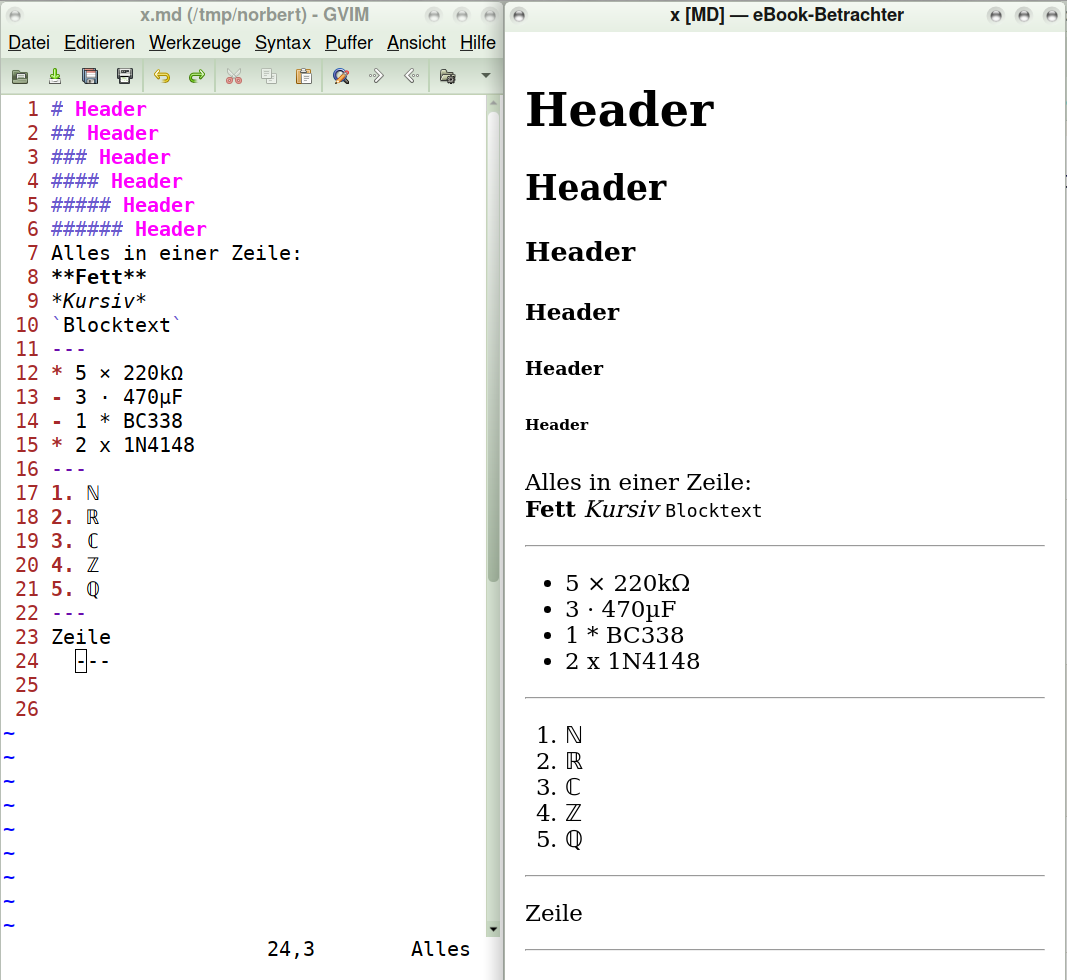The height and width of the screenshot is (980, 1067).
Task: Click the Redo arrow icon
Action: click(197, 76)
